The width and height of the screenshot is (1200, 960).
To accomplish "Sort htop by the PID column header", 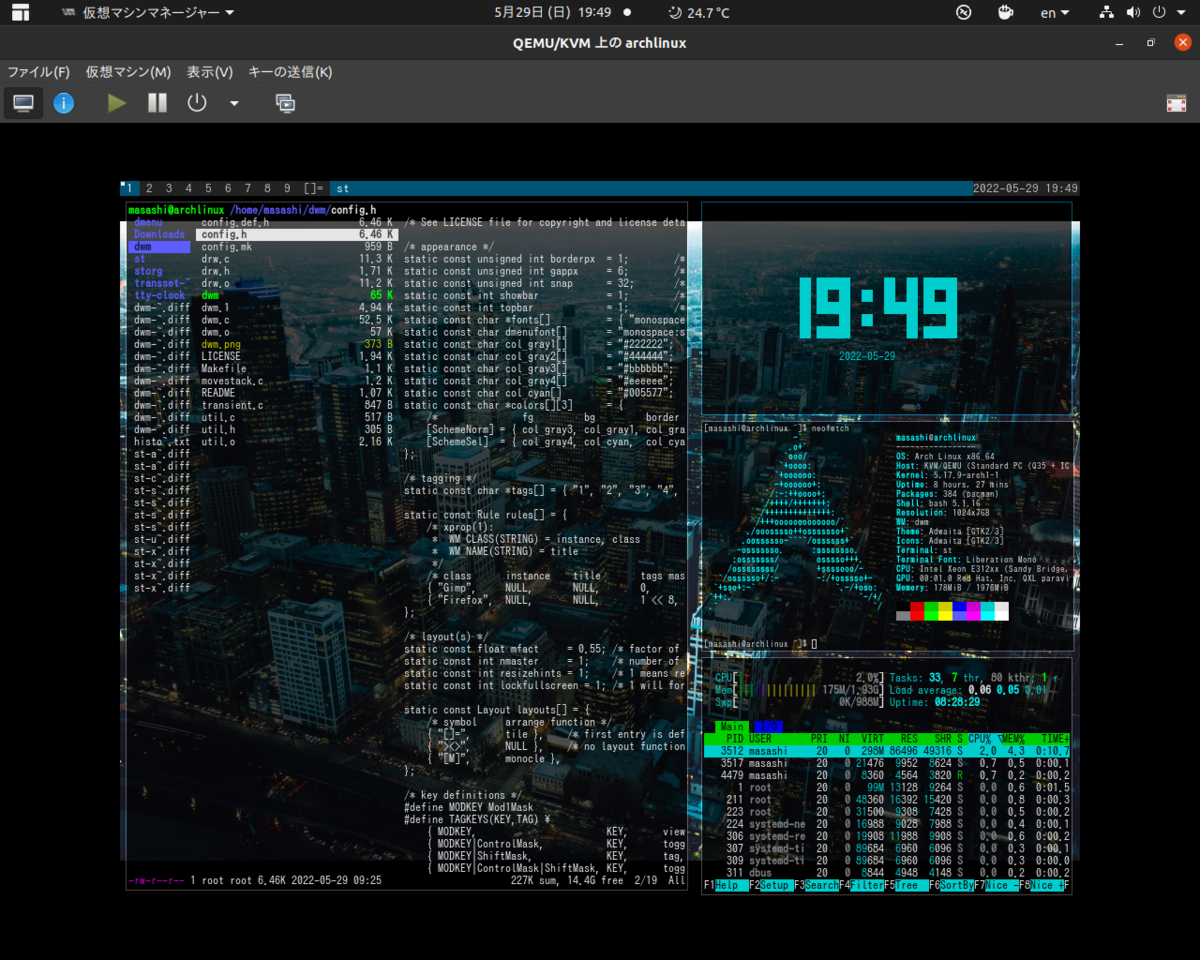I will click(x=734, y=739).
